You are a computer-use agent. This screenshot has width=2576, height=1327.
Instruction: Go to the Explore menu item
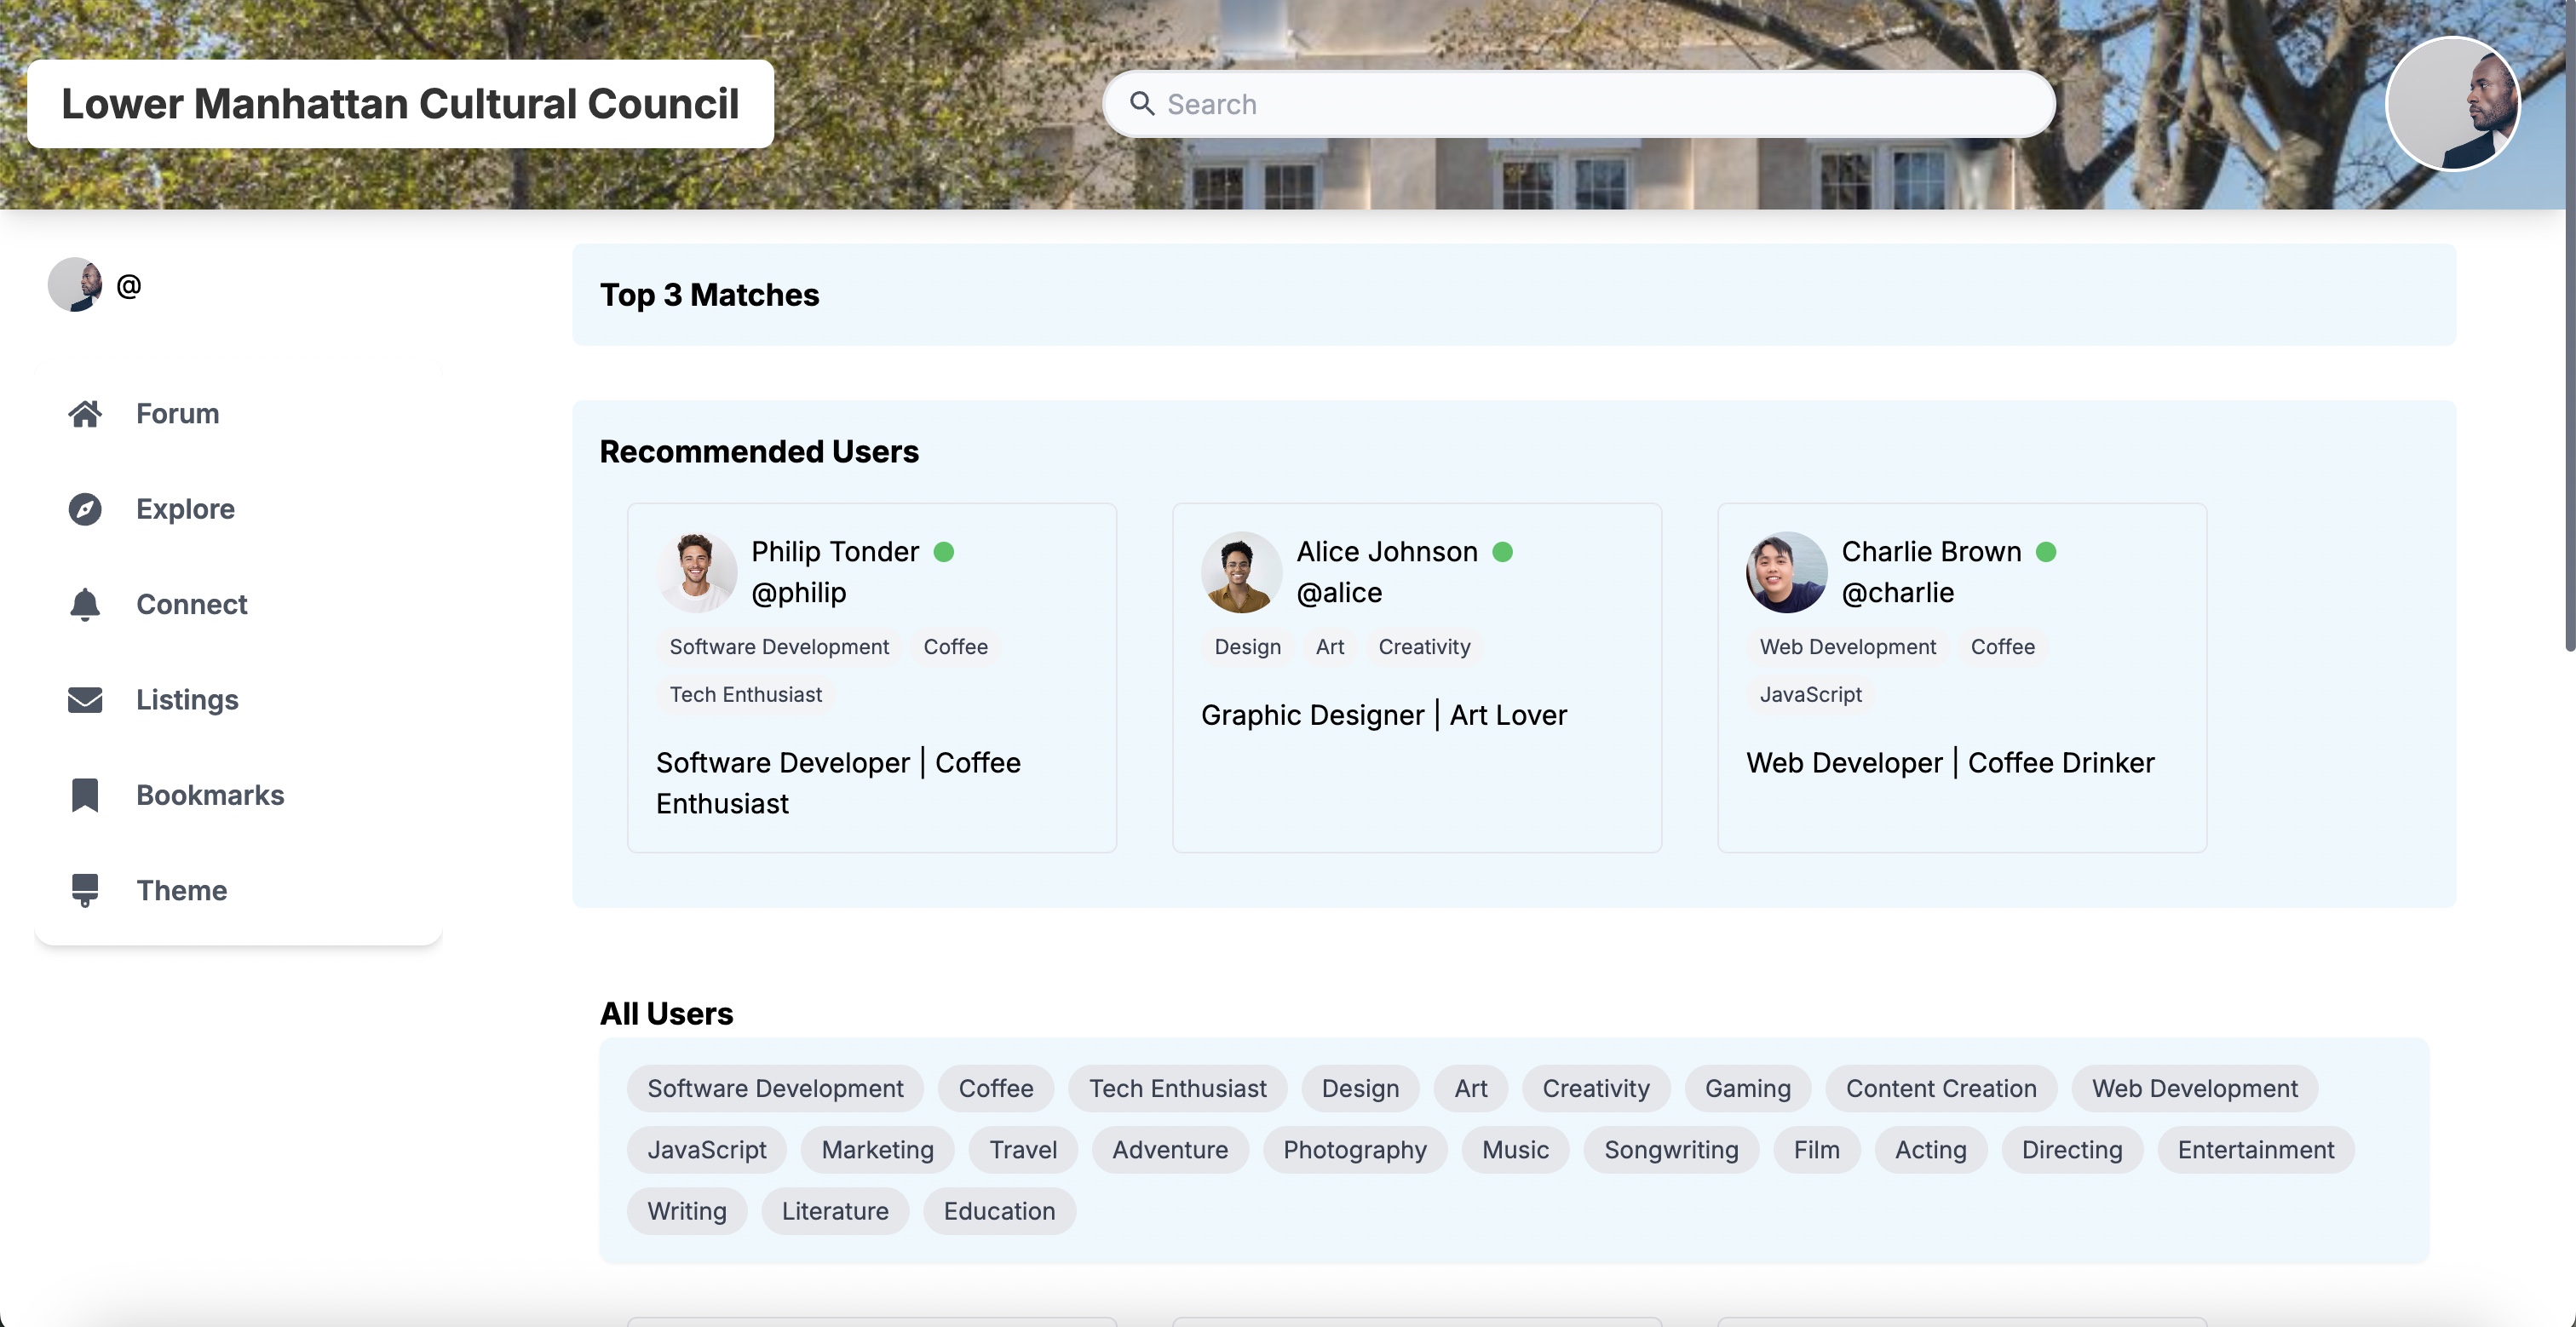point(185,509)
